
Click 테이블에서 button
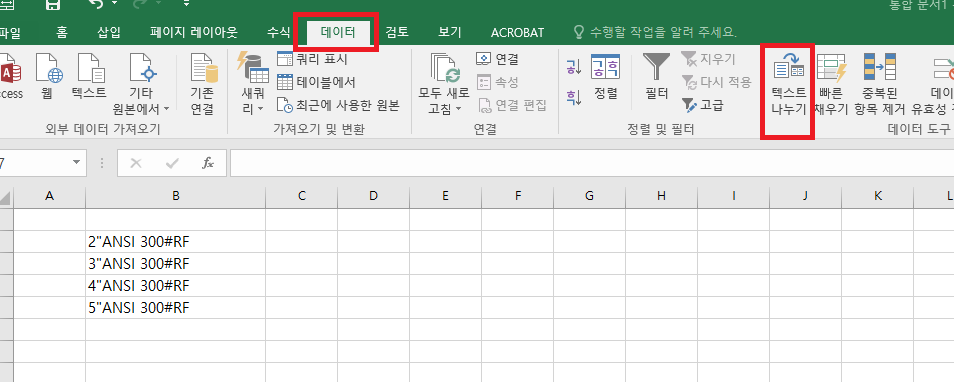[316, 82]
